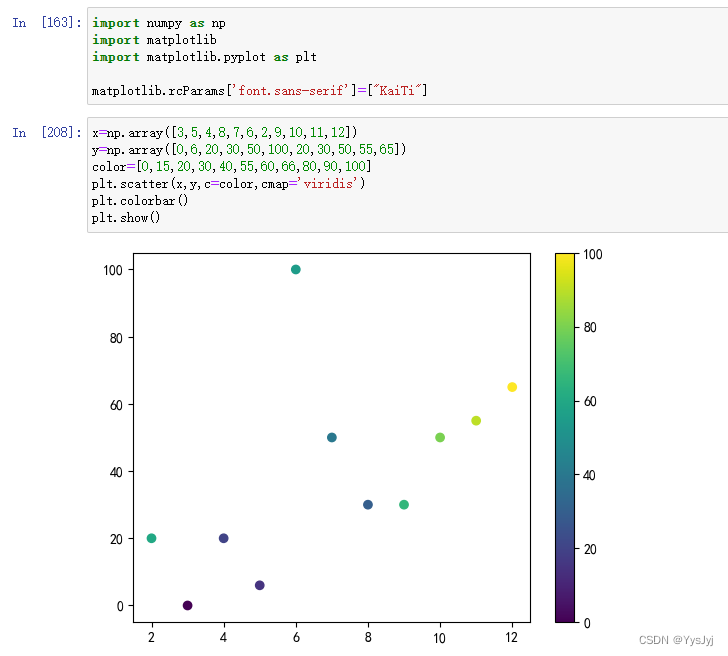Click the y-axis tick label 60

pos(116,405)
